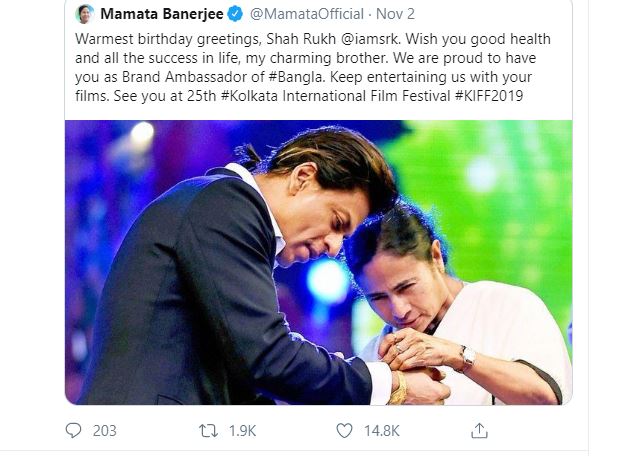619x456 pixels.
Task: Click the @MamataOfficial handle
Action: click(307, 14)
